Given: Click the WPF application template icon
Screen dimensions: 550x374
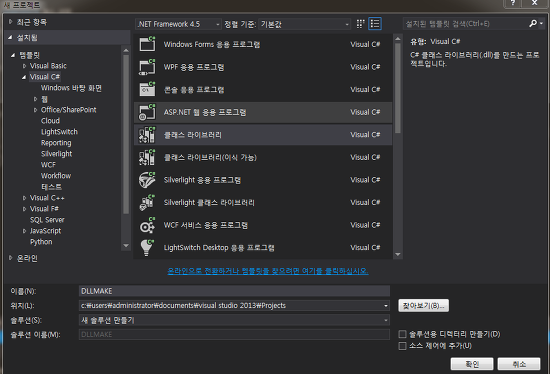Looking at the screenshot, I should [147, 67].
